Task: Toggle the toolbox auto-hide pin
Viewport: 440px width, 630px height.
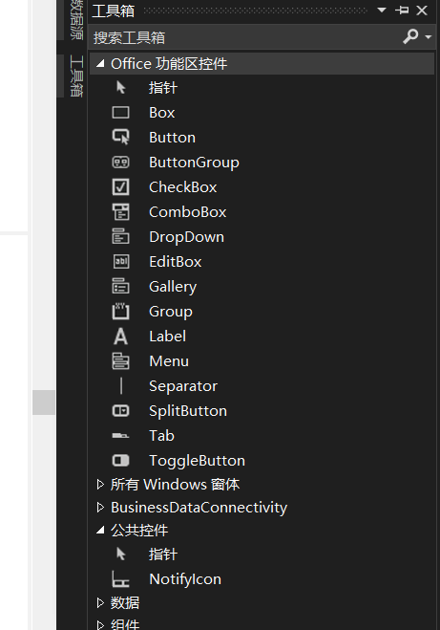Action: click(402, 10)
